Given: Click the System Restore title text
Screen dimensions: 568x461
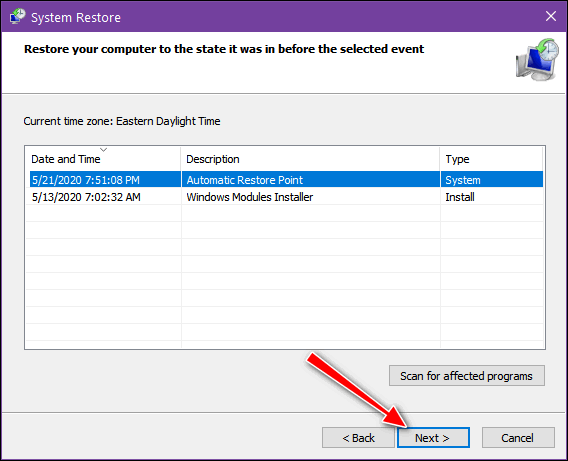Looking at the screenshot, I should (x=76, y=17).
